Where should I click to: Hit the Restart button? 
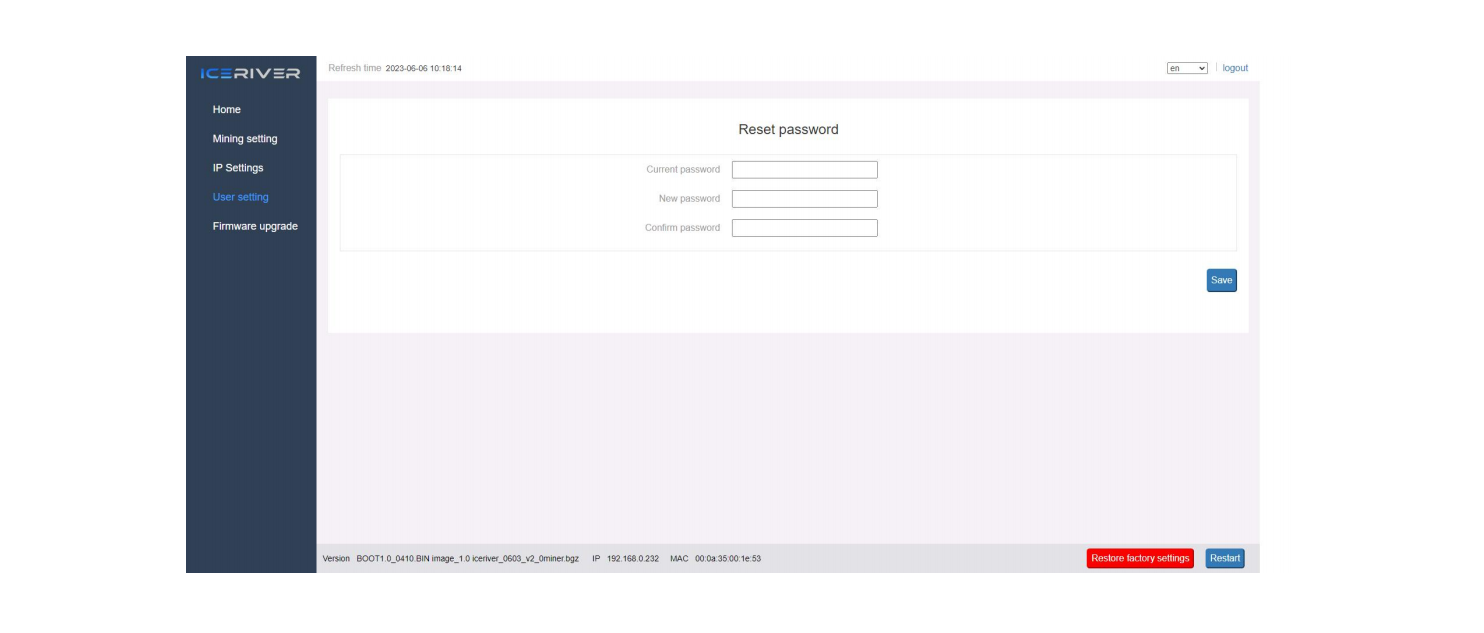1225,558
